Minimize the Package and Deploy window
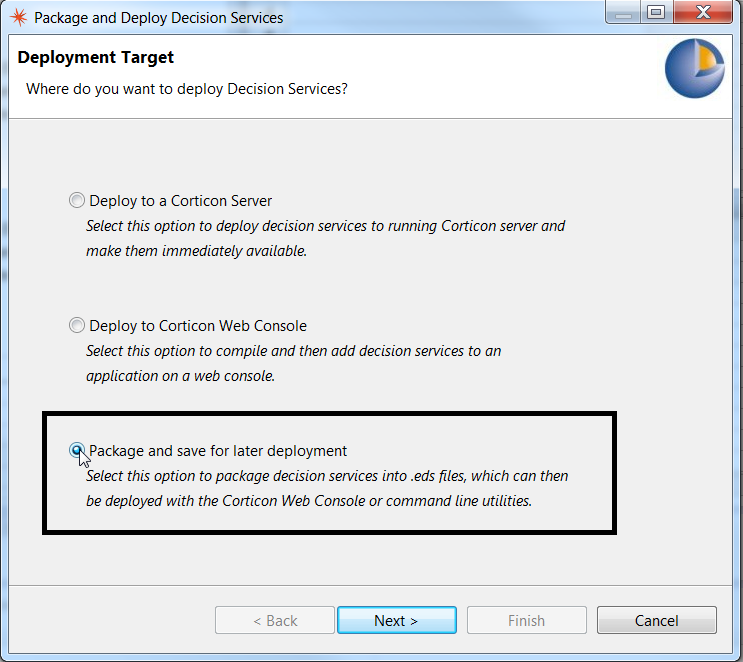 623,12
